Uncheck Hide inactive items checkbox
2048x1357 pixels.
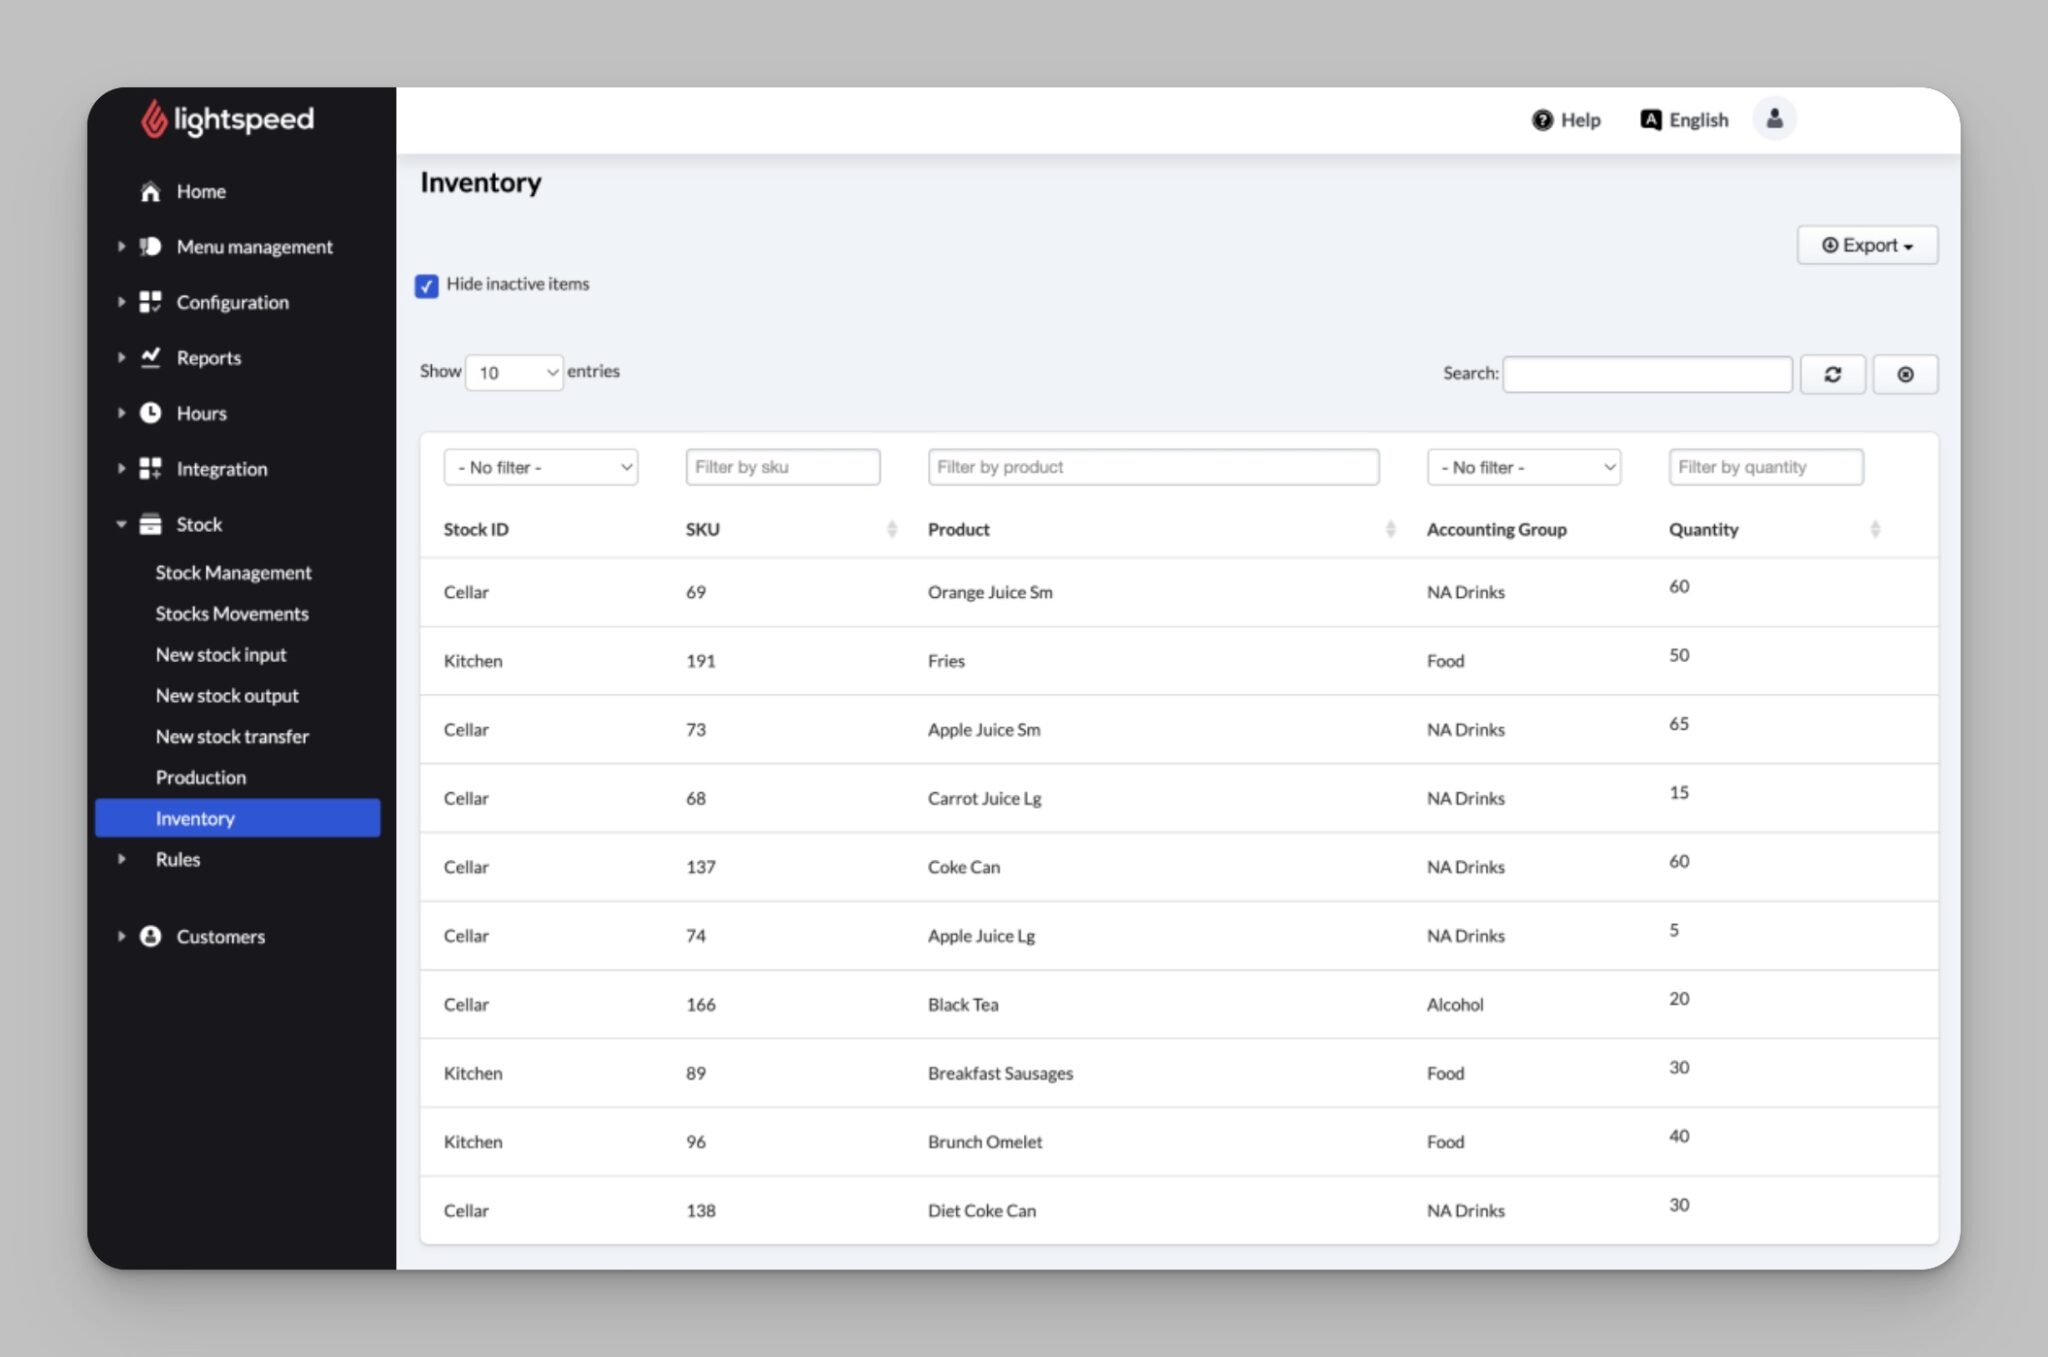coord(427,286)
